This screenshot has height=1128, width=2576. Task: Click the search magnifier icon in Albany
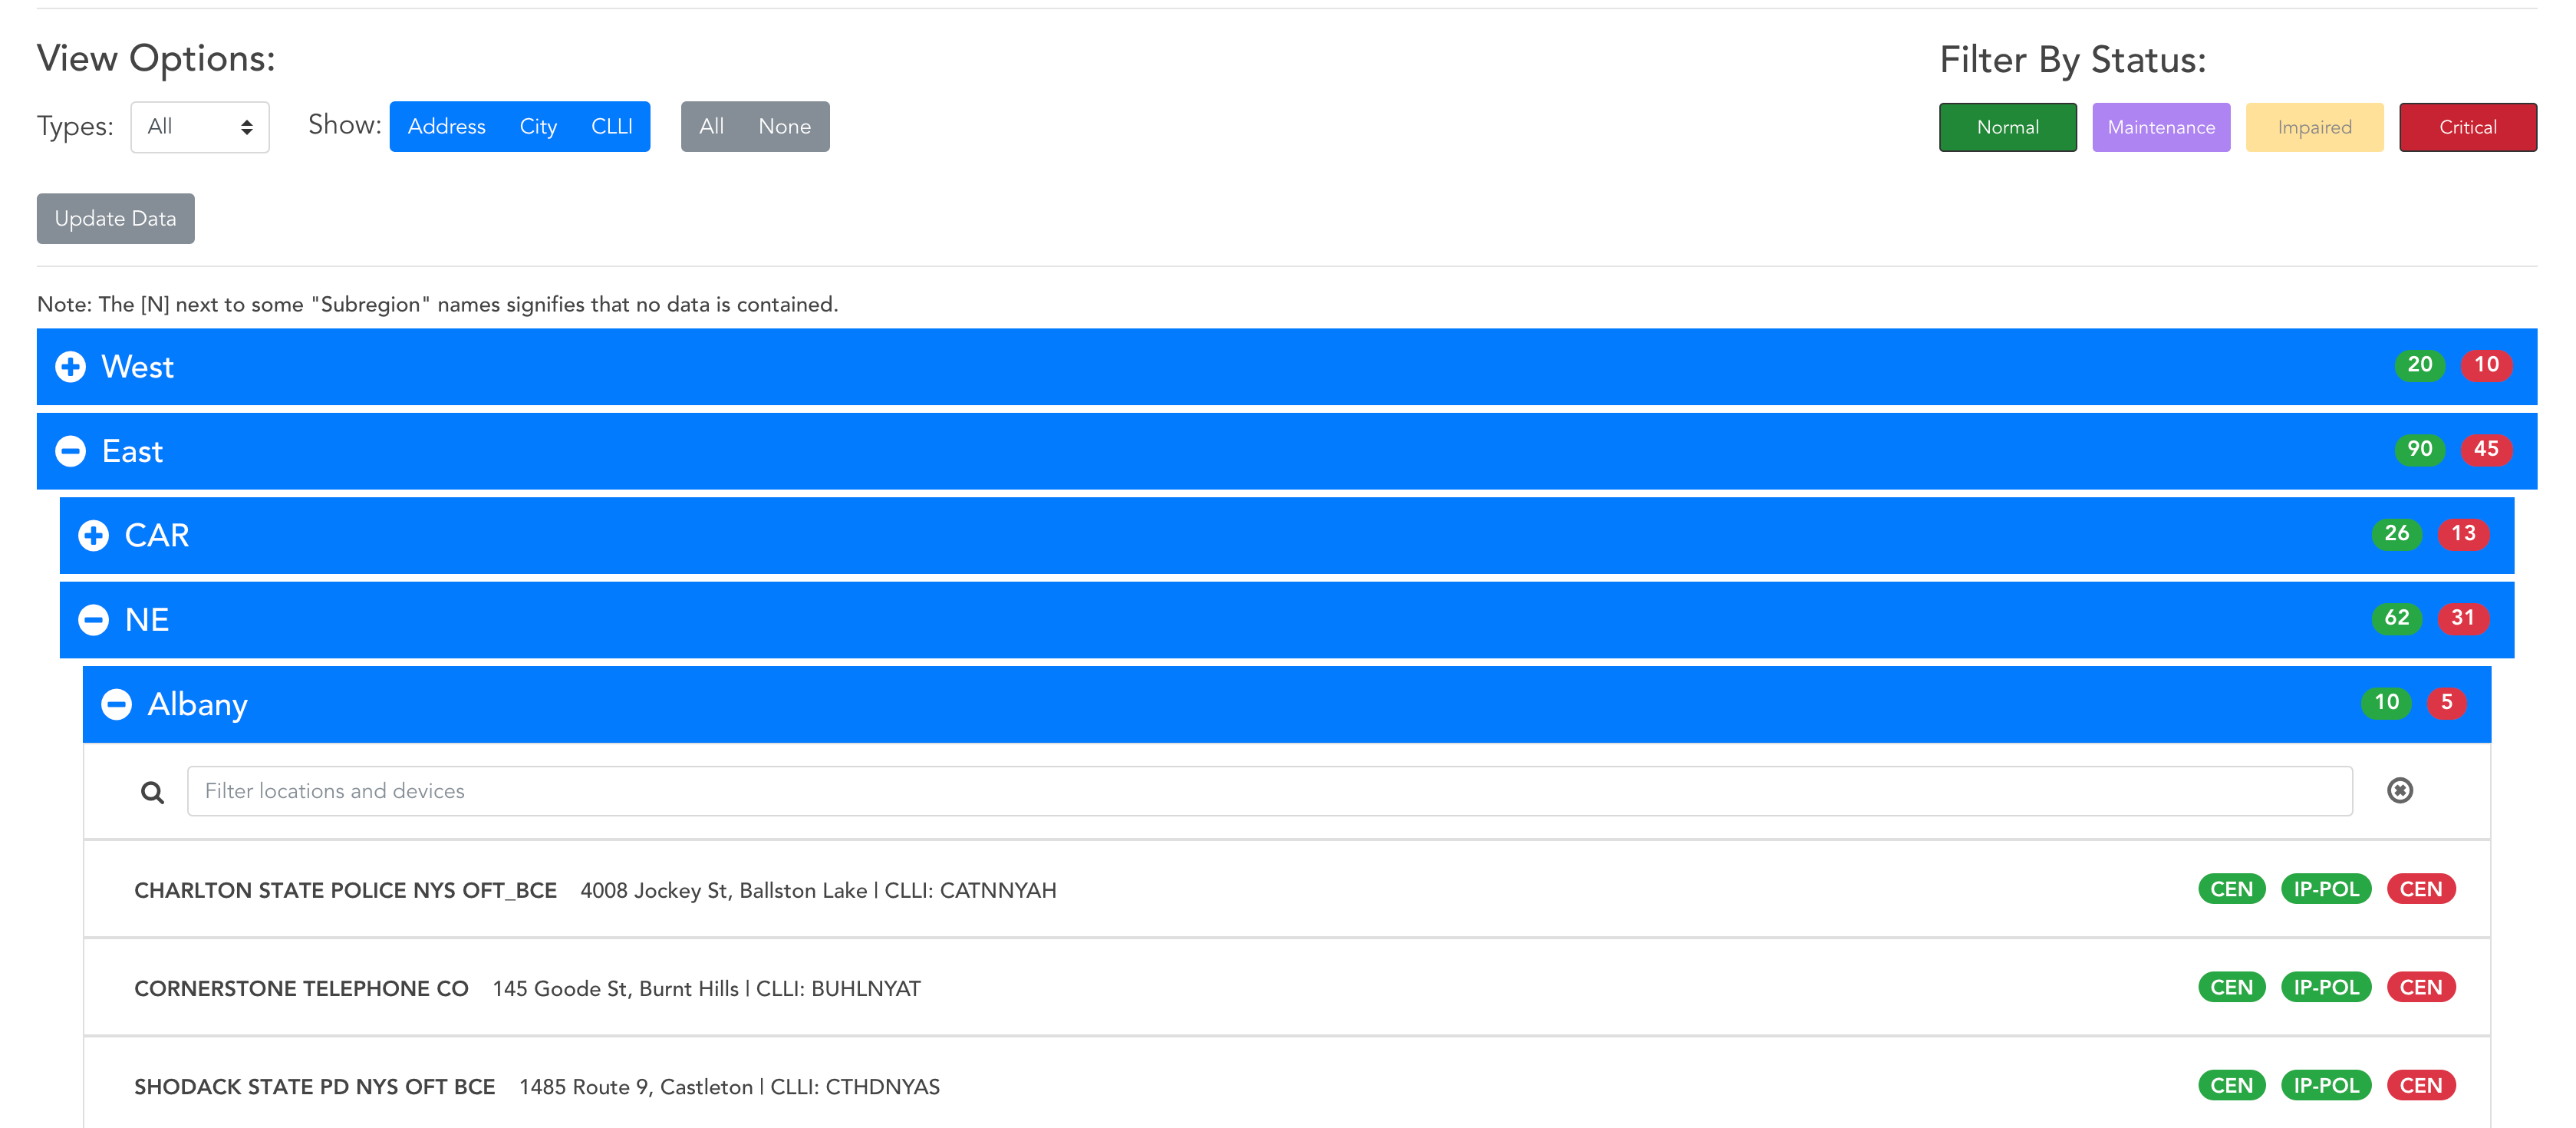tap(152, 792)
